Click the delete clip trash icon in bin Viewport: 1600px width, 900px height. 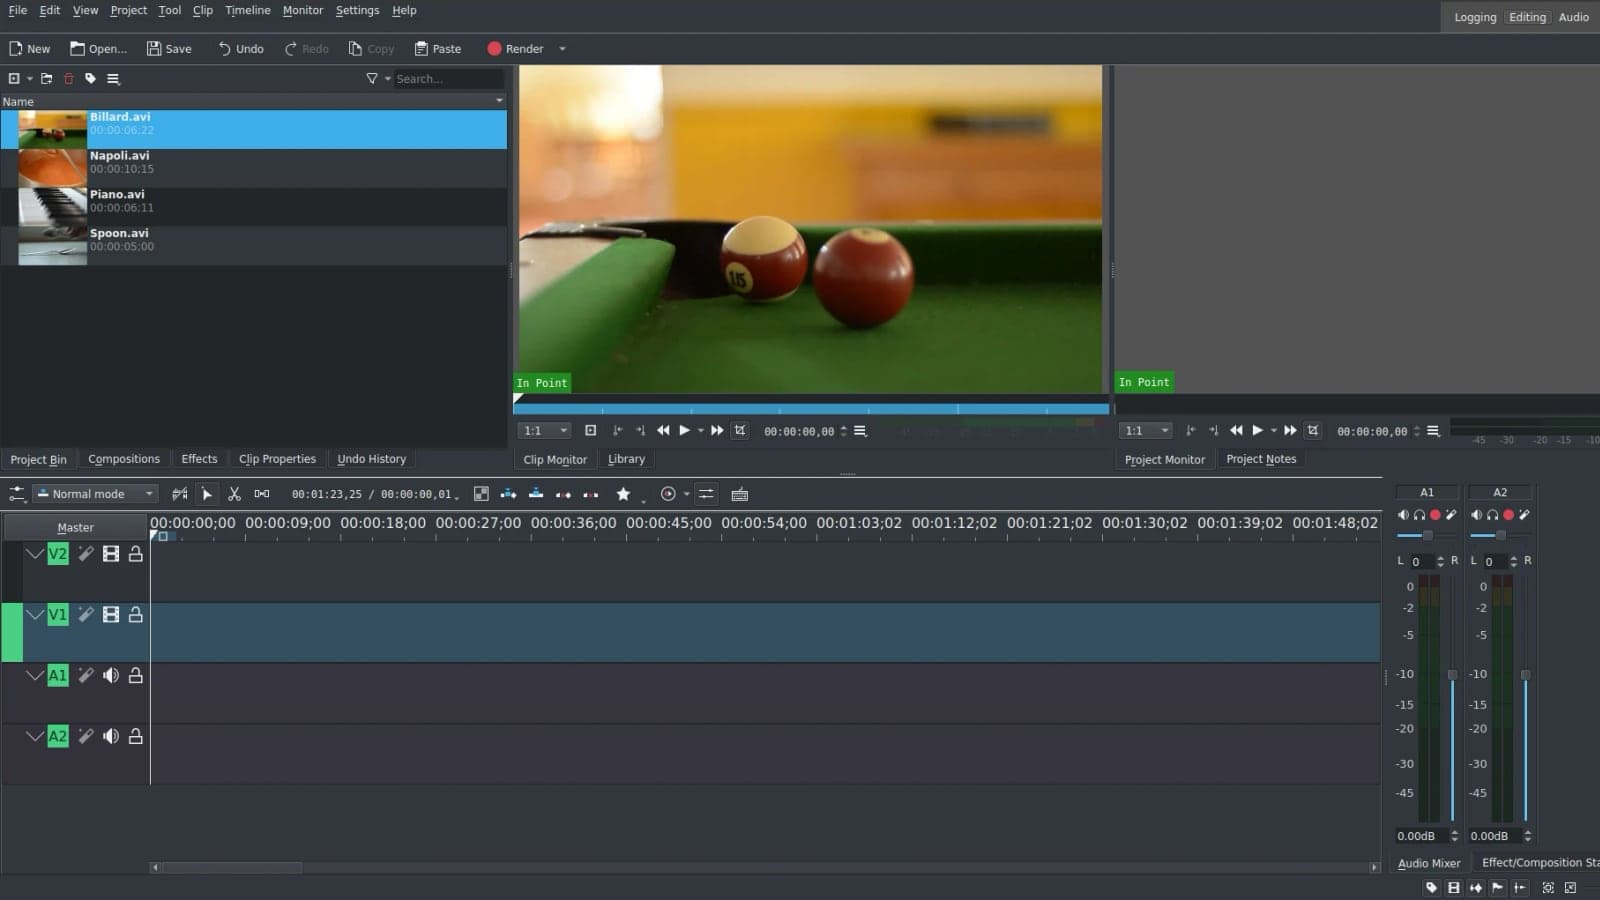pyautogui.click(x=69, y=78)
